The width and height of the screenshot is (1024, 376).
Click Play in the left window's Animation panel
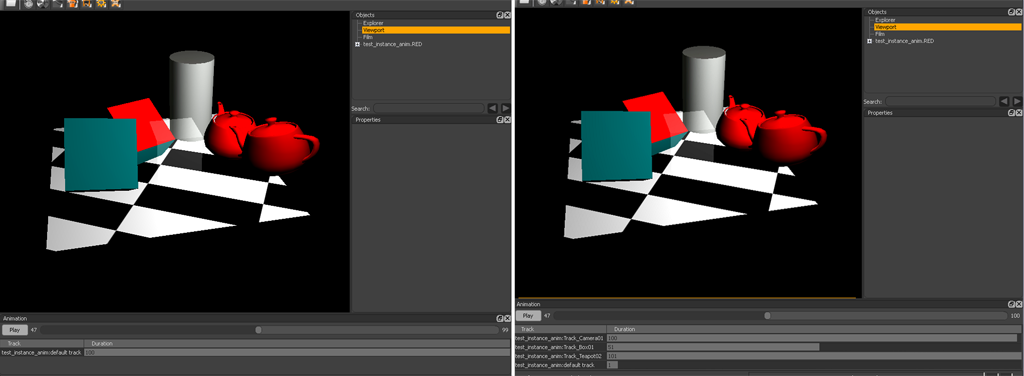coord(14,330)
